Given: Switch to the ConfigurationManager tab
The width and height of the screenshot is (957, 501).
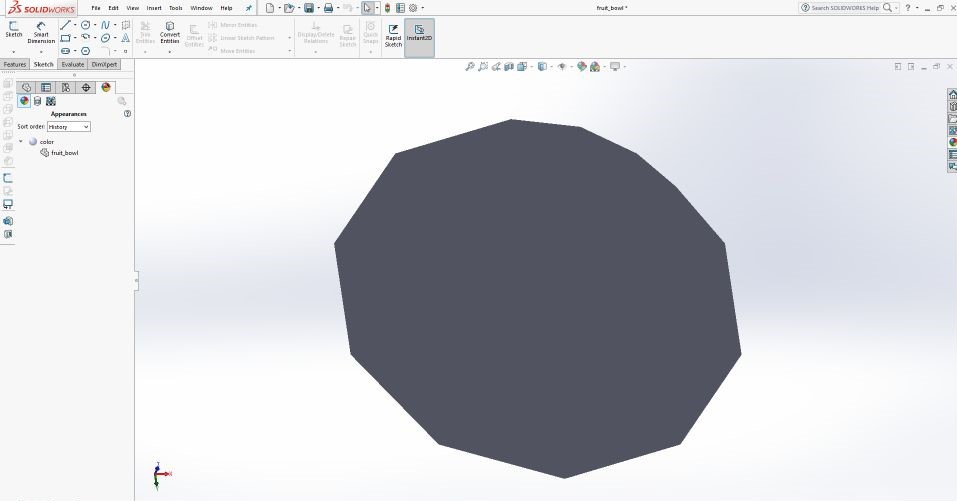Looking at the screenshot, I should 66,87.
